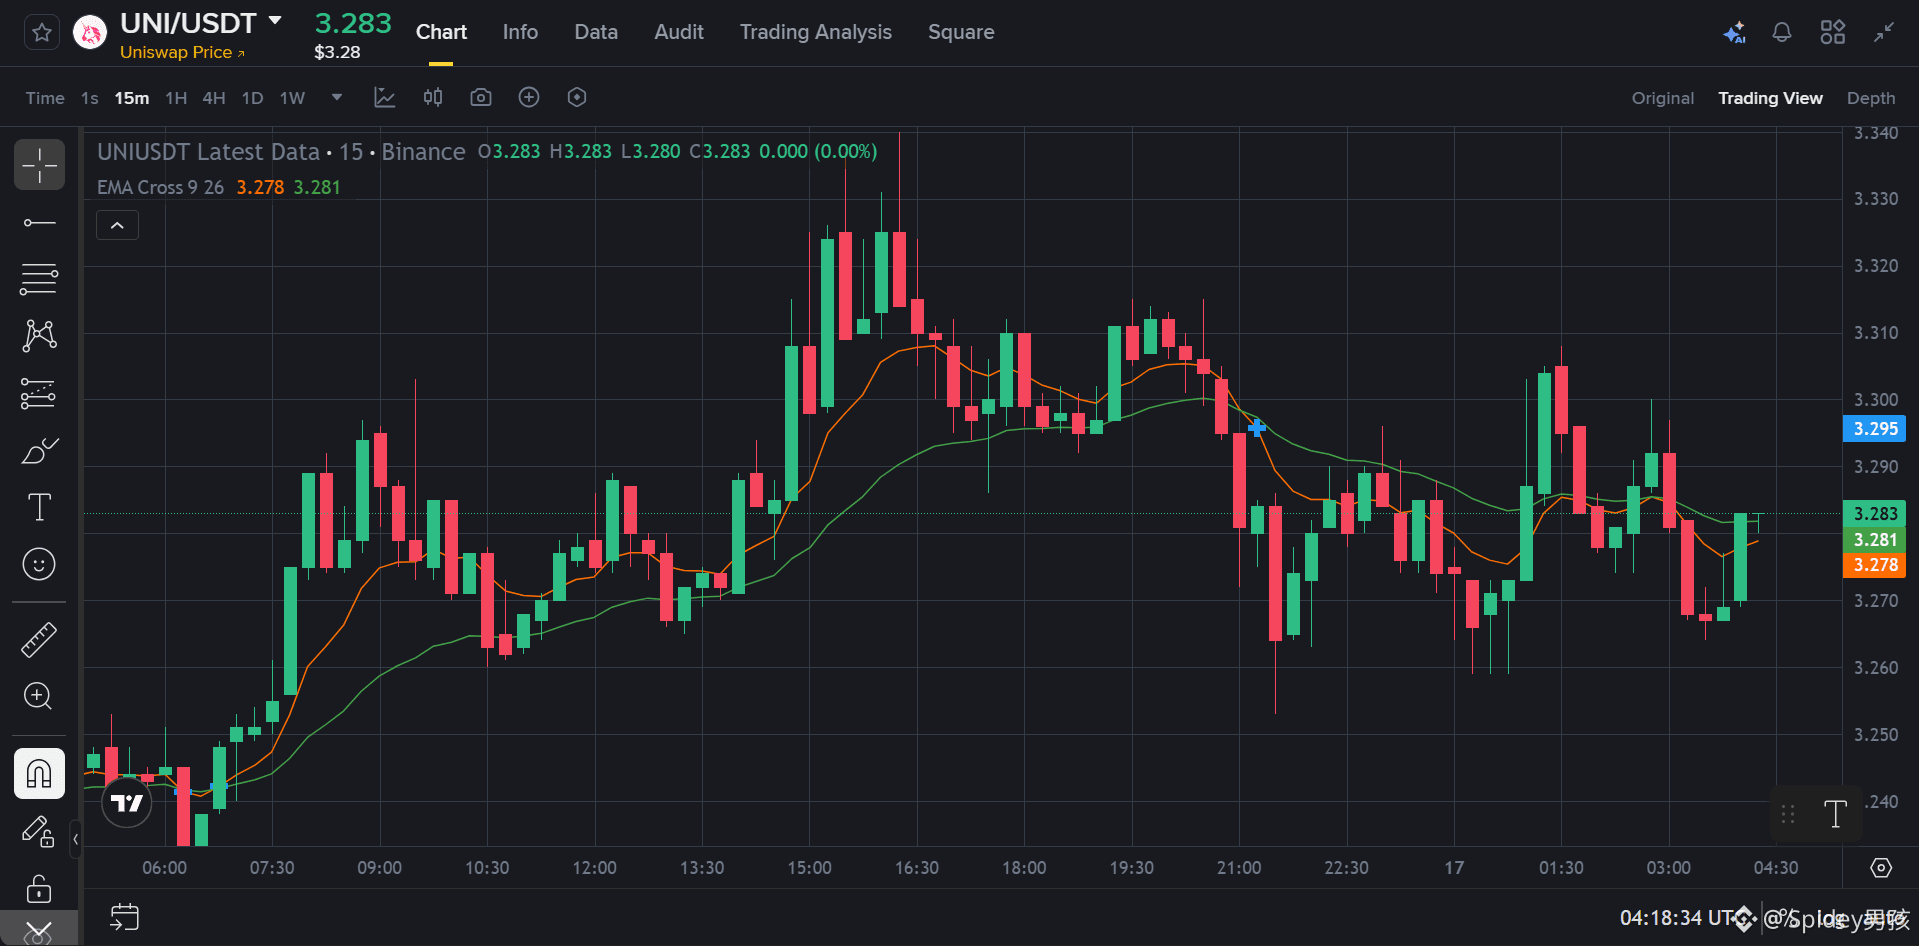Switch to Original chart view
Viewport: 1919px width, 946px height.
(x=1663, y=98)
